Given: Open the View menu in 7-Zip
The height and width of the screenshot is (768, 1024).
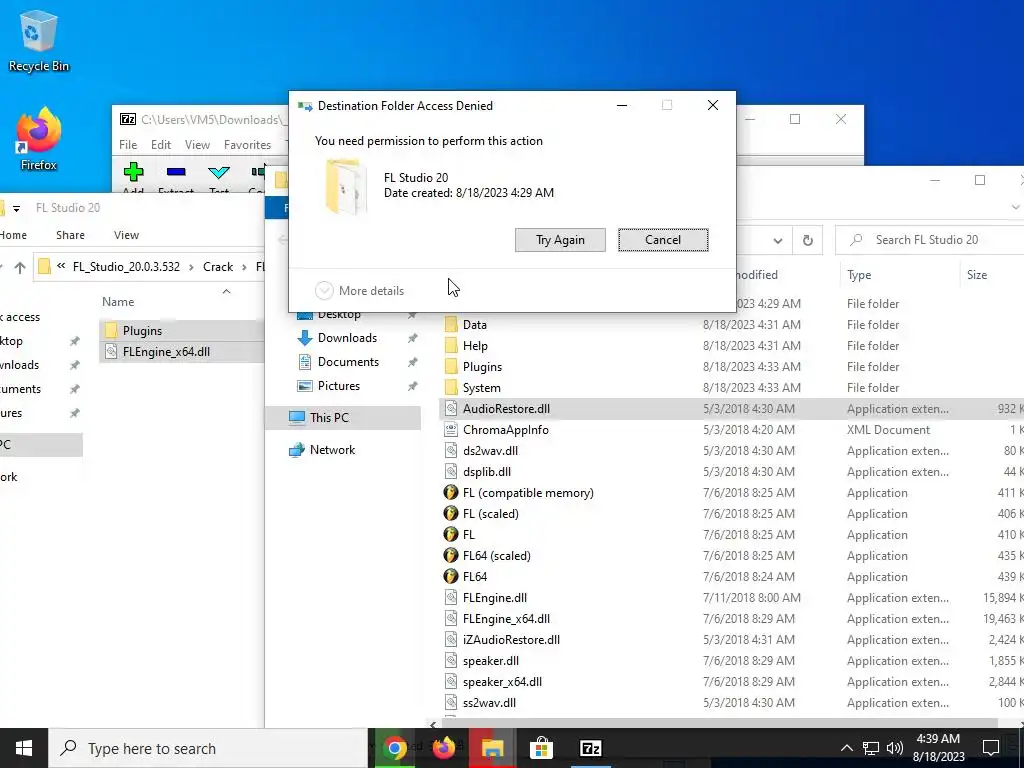Looking at the screenshot, I should pyautogui.click(x=197, y=145).
